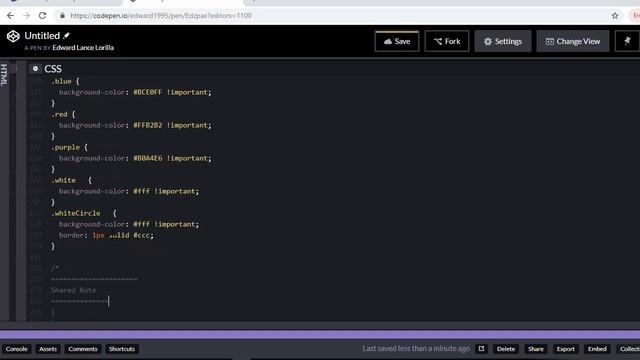
Task: Click the .purple selector line
Action: tap(69, 147)
